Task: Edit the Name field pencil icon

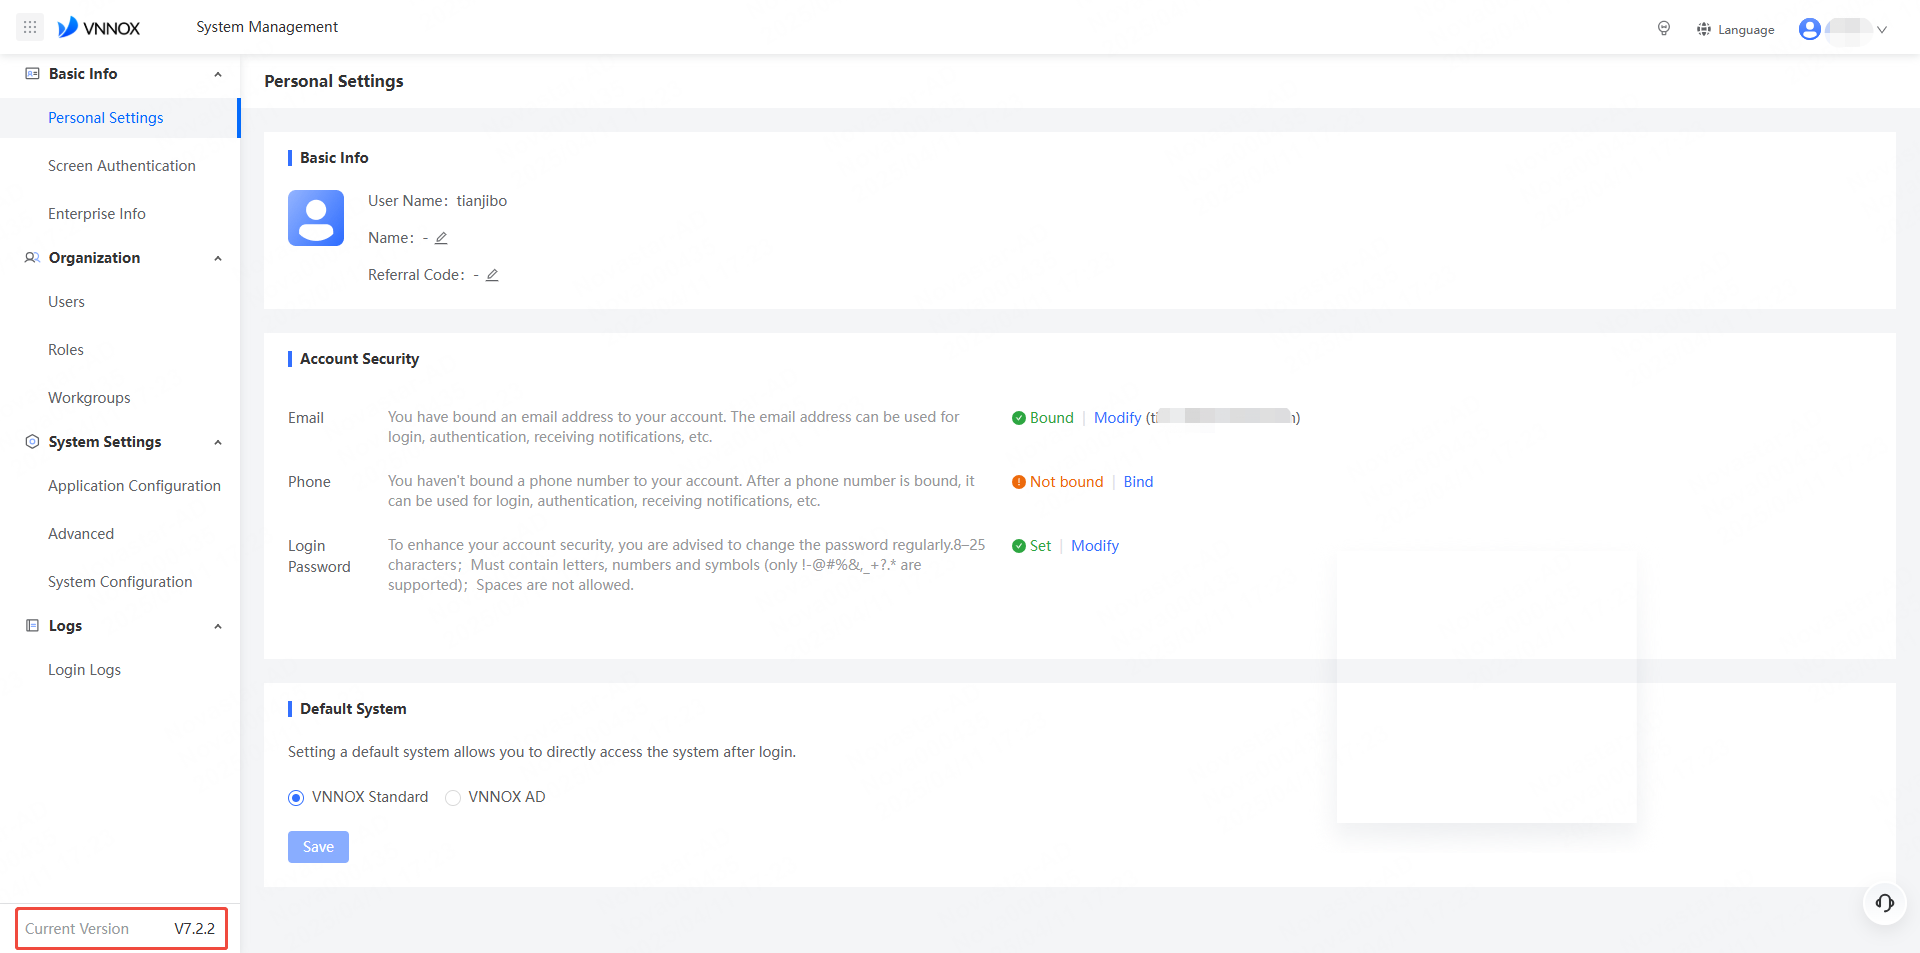Action: click(441, 238)
